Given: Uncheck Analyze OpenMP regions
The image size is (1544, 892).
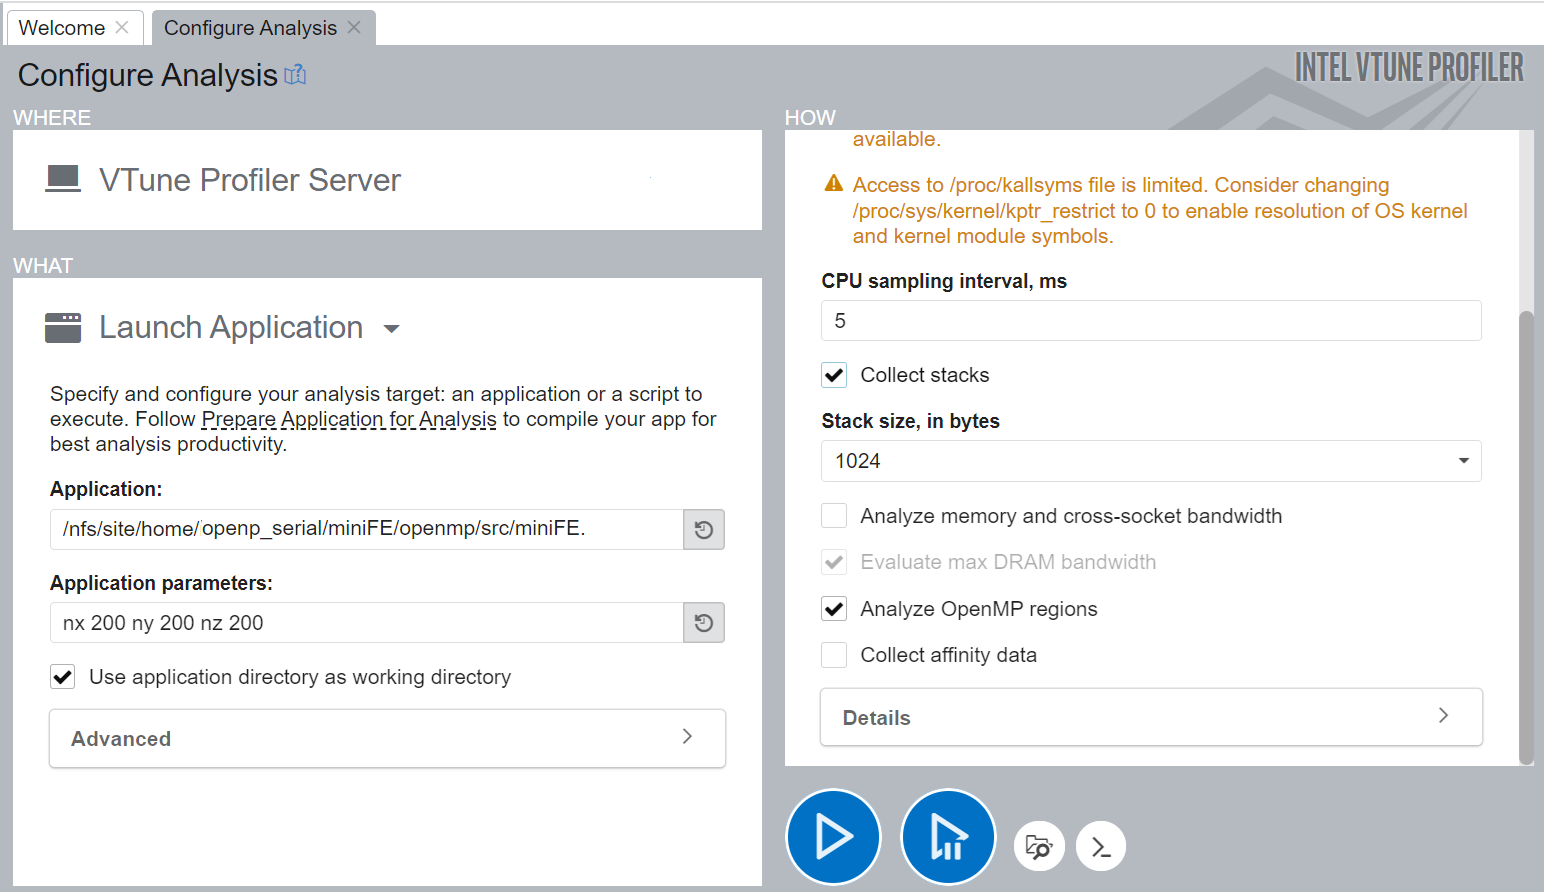Looking at the screenshot, I should (834, 609).
